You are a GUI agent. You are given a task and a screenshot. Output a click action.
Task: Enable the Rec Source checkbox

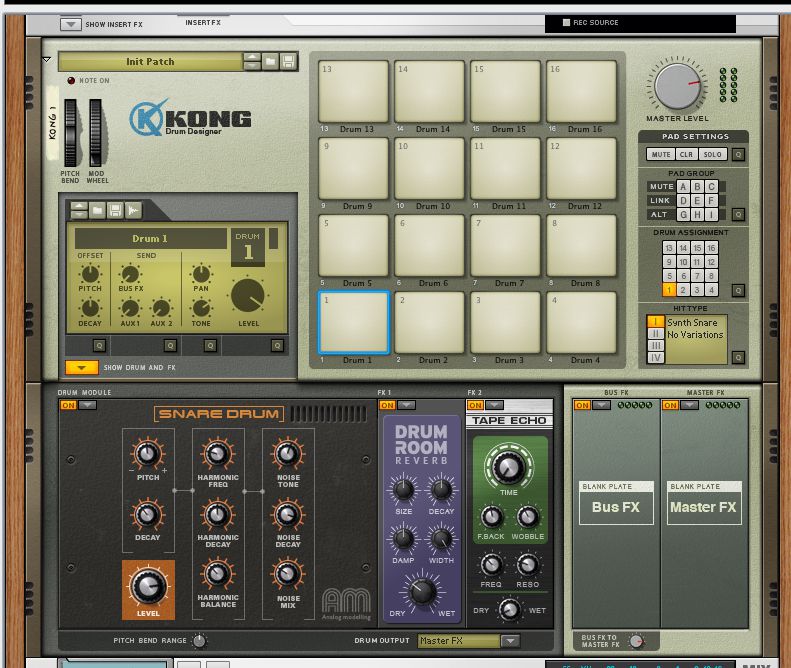point(566,22)
